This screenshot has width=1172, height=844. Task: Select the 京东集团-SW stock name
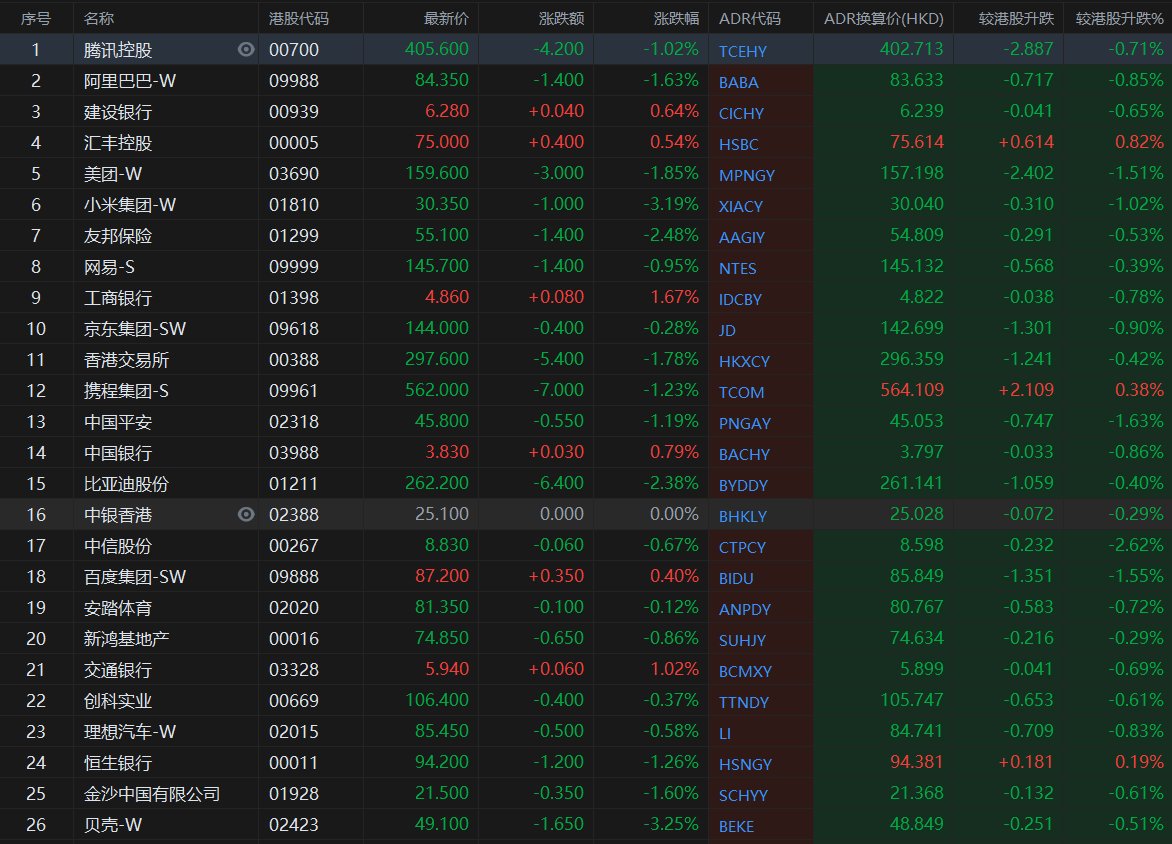[135, 329]
